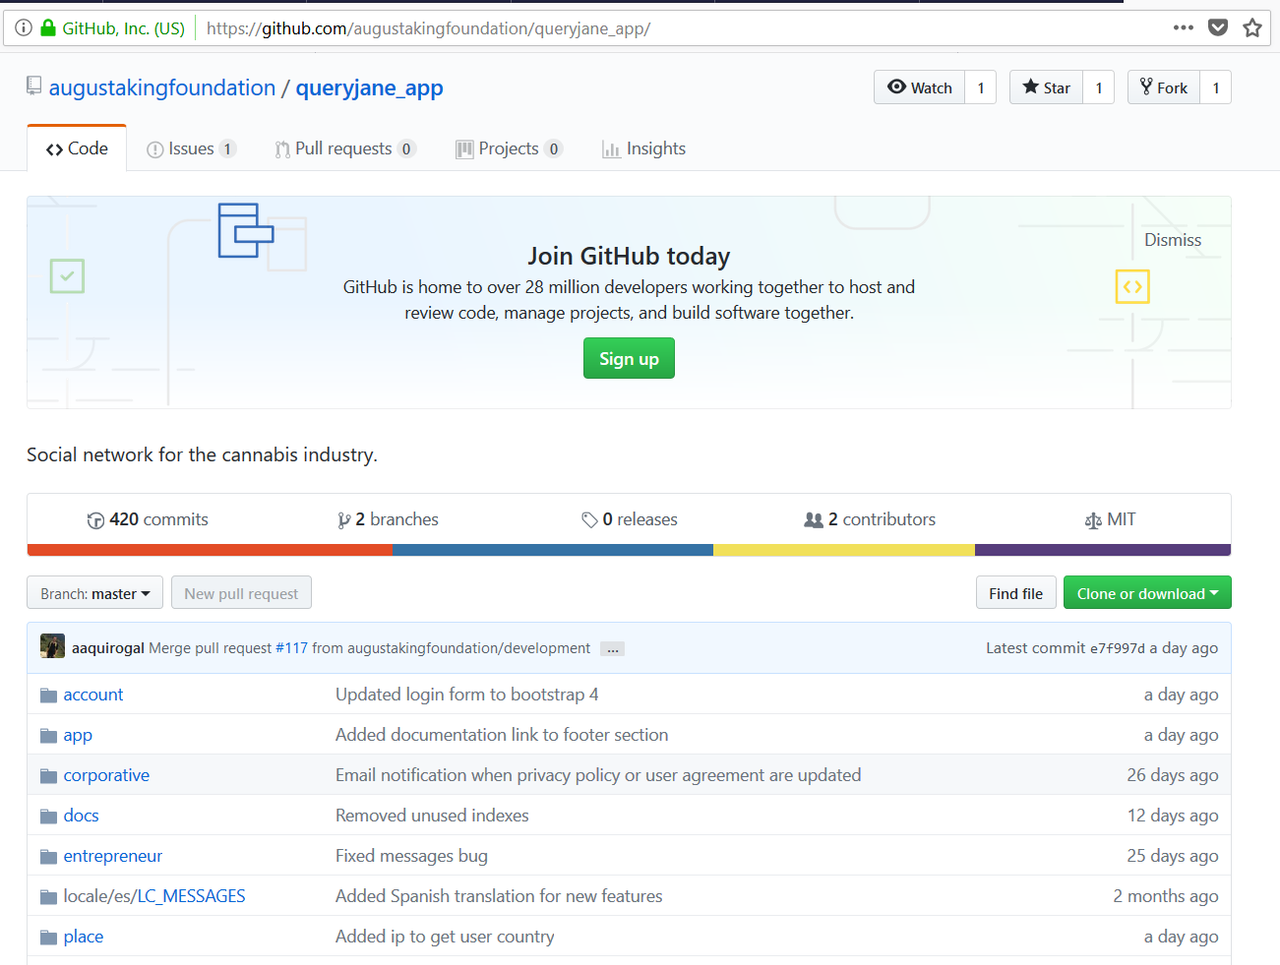This screenshot has height=965, width=1280.
Task: Open the Projects tab
Action: click(x=509, y=148)
